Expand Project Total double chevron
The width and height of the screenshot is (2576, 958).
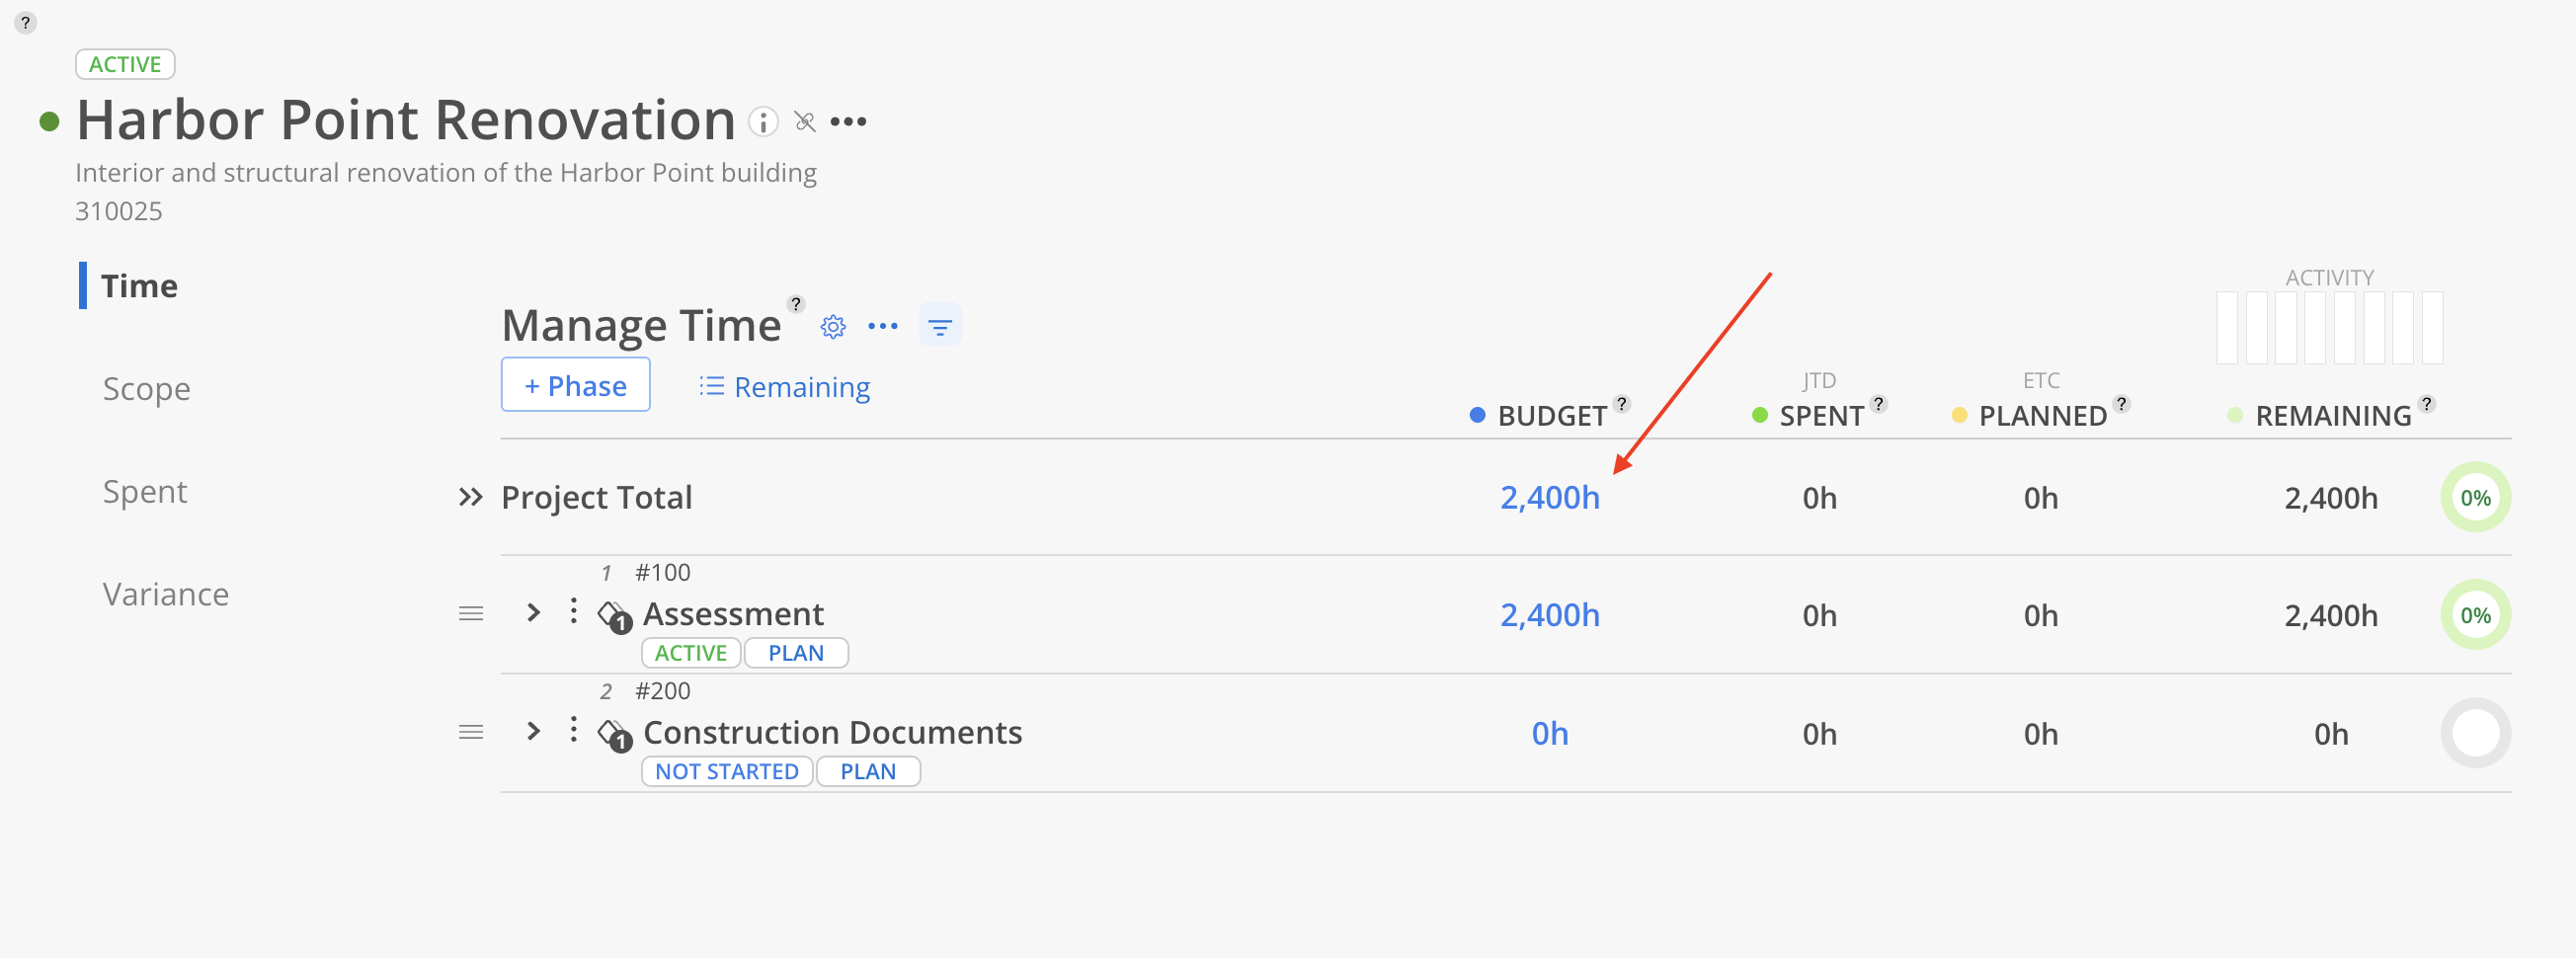pyautogui.click(x=470, y=498)
